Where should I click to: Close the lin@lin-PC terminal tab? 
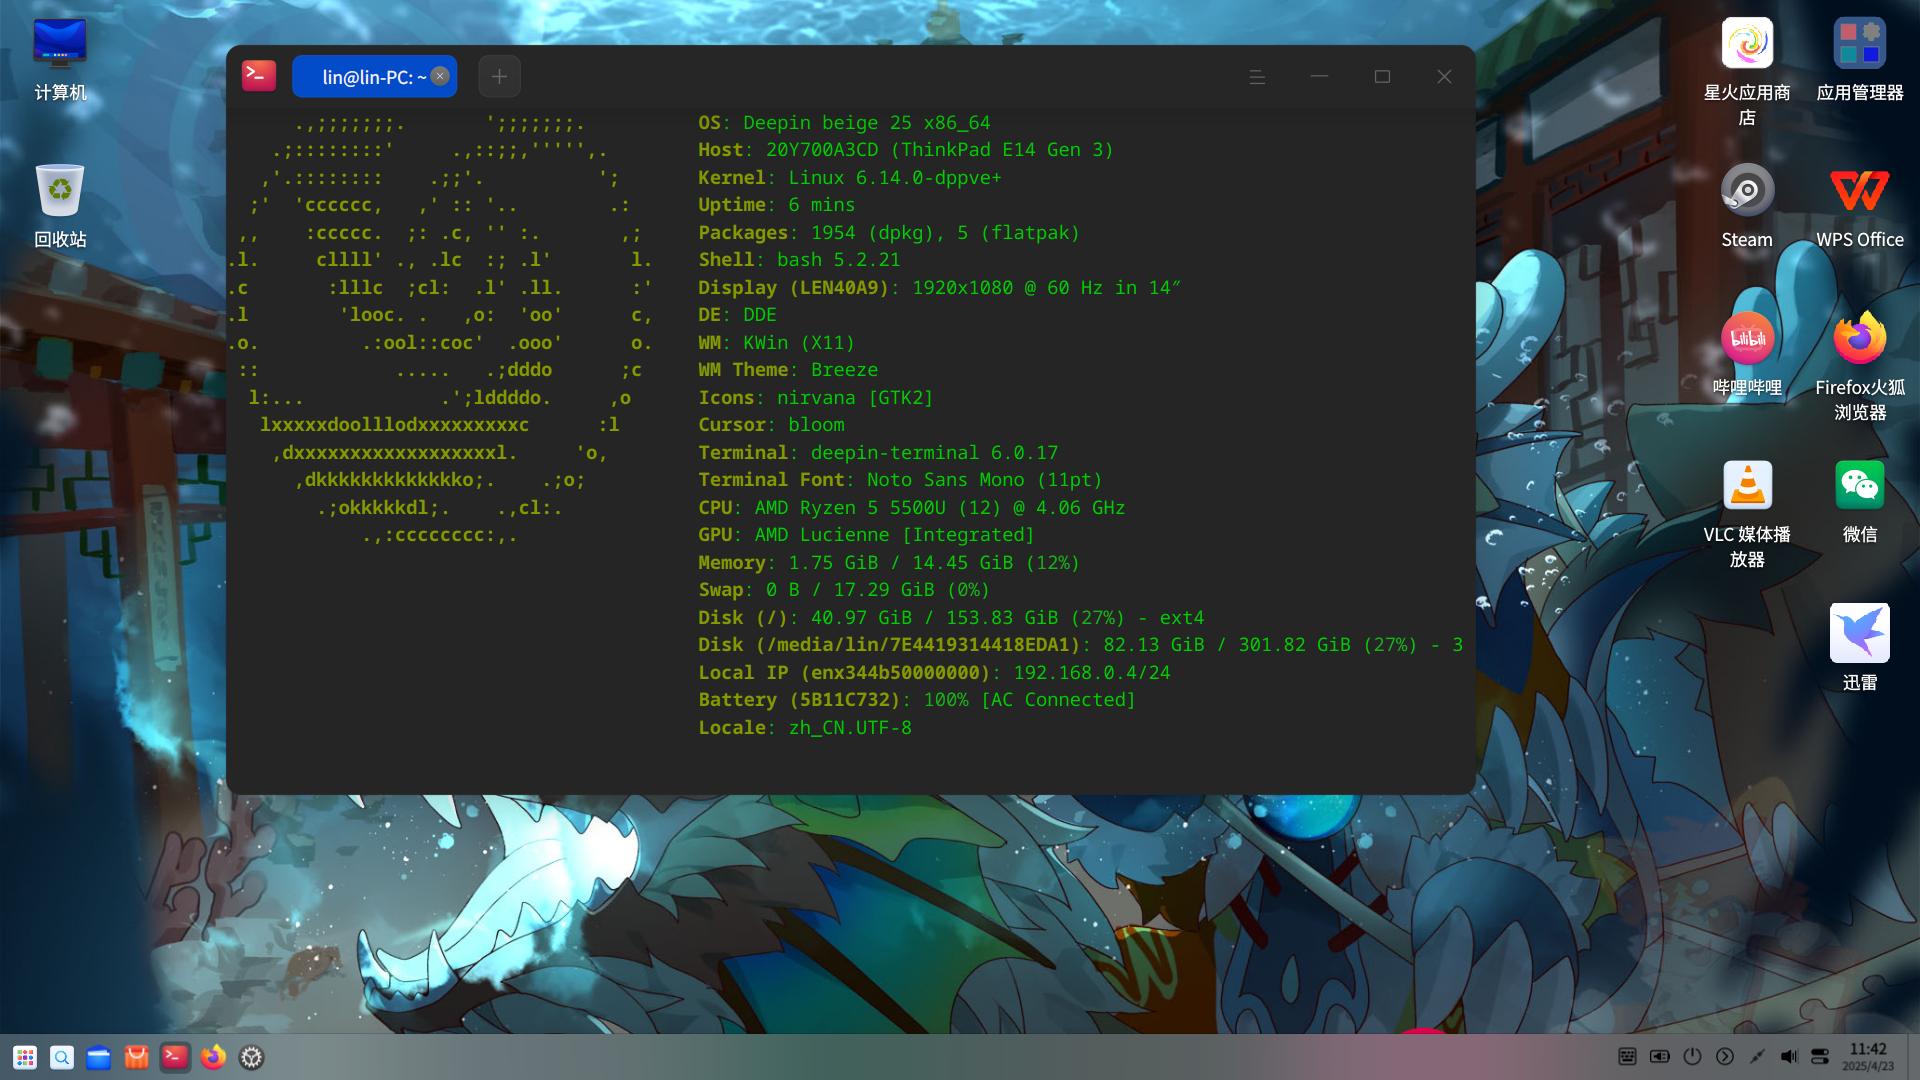pyautogui.click(x=440, y=76)
